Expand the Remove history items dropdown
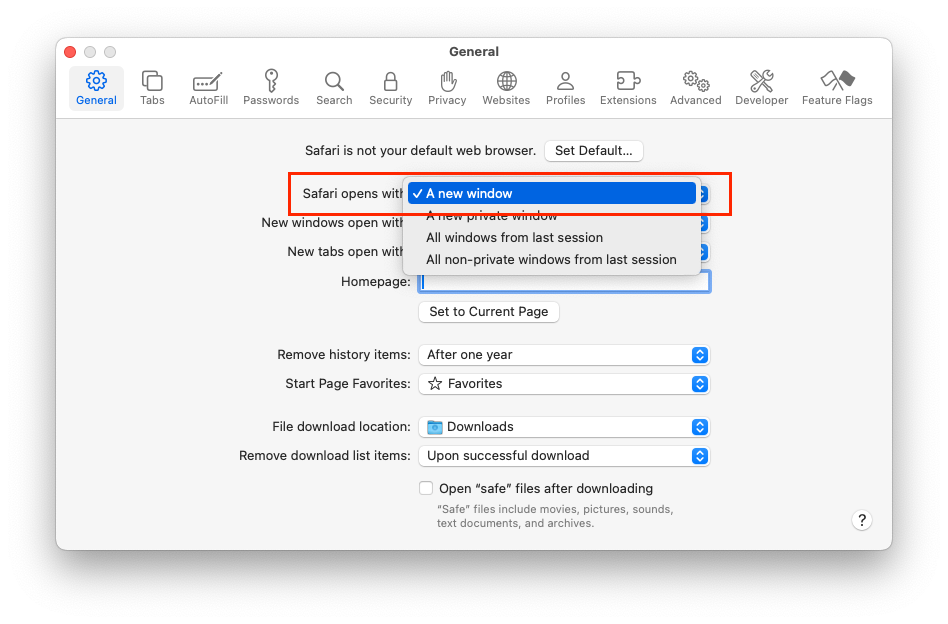Screen dimensions: 948x624 564,355
